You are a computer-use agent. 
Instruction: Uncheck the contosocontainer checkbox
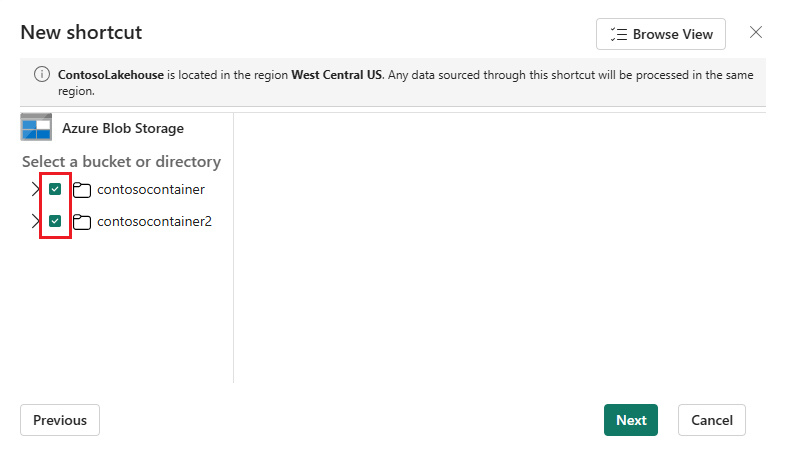[55, 189]
